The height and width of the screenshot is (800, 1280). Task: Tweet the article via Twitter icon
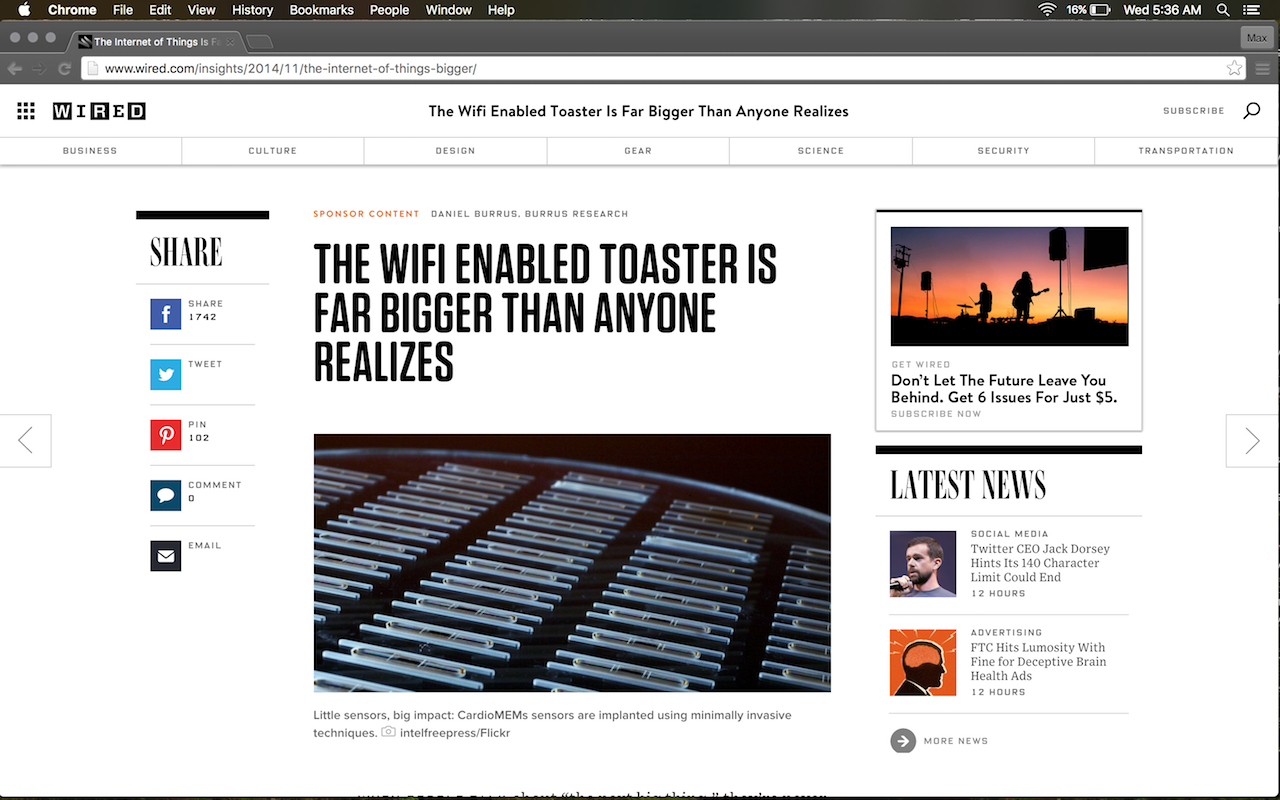pos(166,375)
